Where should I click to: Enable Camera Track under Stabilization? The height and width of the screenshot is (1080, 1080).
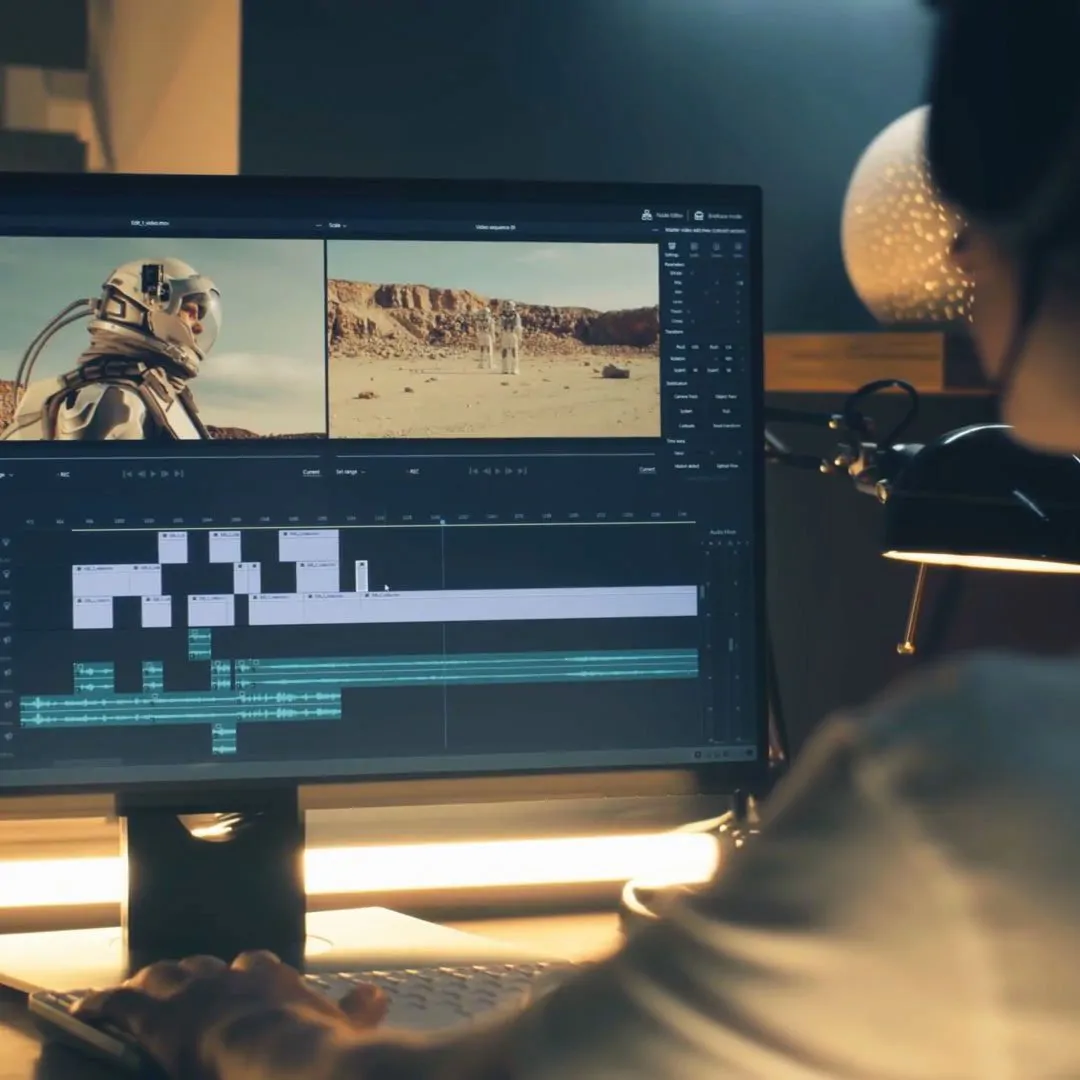tap(686, 397)
